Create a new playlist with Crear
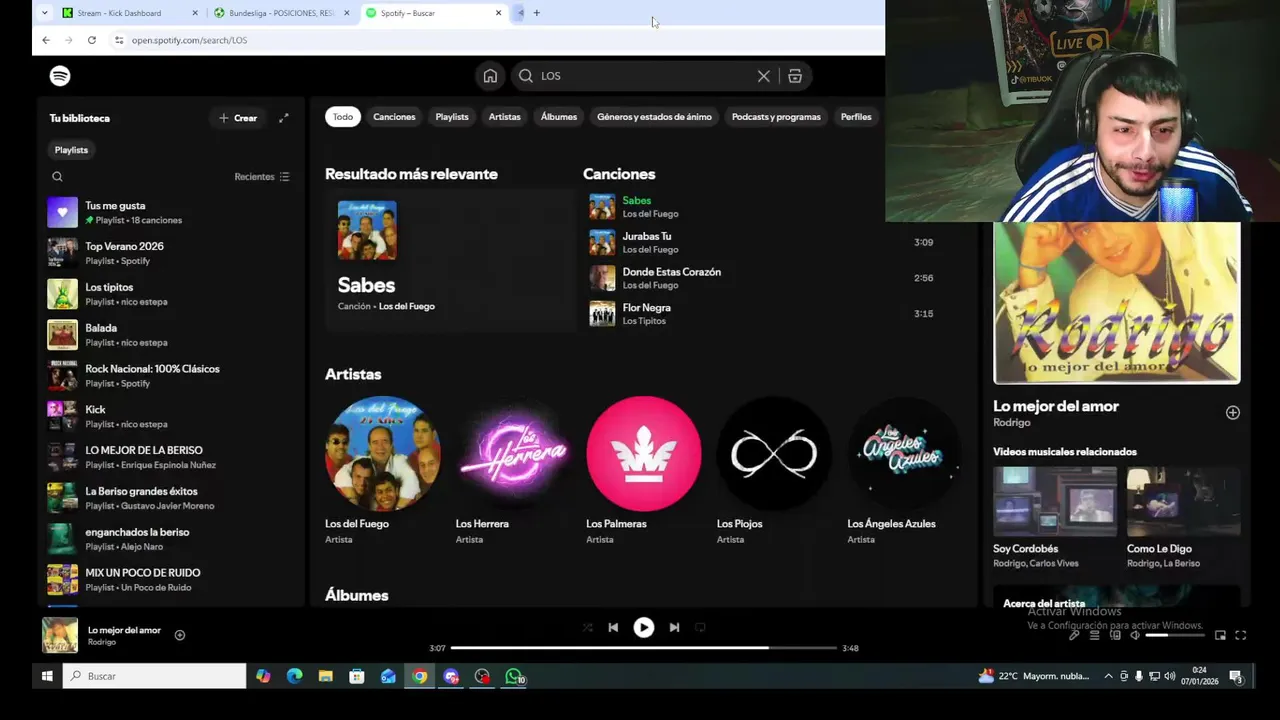 (x=238, y=118)
